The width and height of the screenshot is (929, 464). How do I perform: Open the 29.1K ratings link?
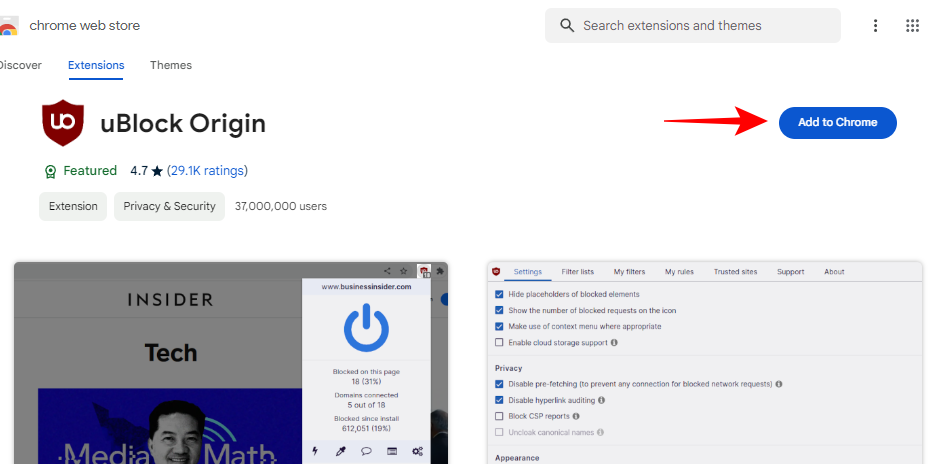pyautogui.click(x=207, y=171)
